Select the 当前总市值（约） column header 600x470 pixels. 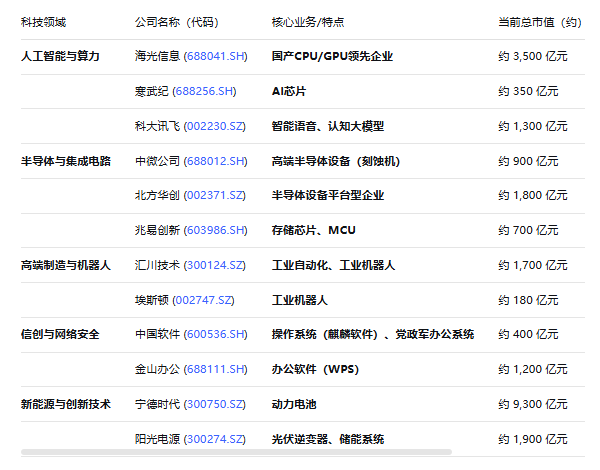coord(540,22)
